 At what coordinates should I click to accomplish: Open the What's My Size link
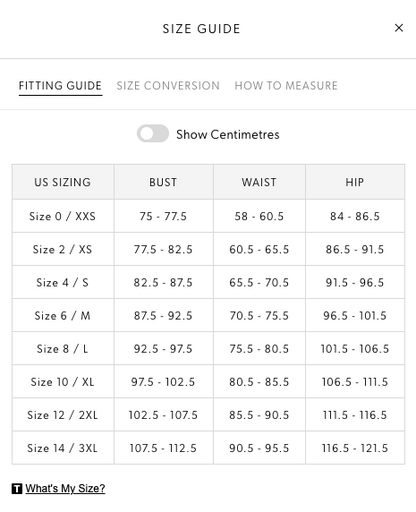tap(65, 488)
